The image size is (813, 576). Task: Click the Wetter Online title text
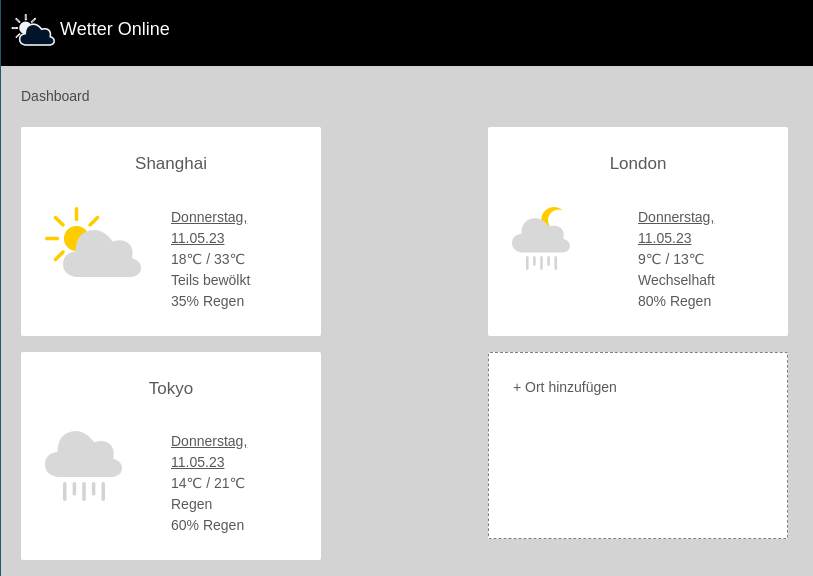[x=115, y=29]
